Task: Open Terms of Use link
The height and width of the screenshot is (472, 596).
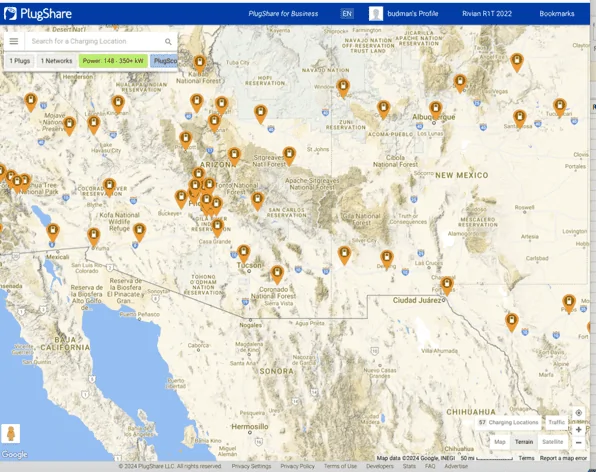Action: coord(340,466)
